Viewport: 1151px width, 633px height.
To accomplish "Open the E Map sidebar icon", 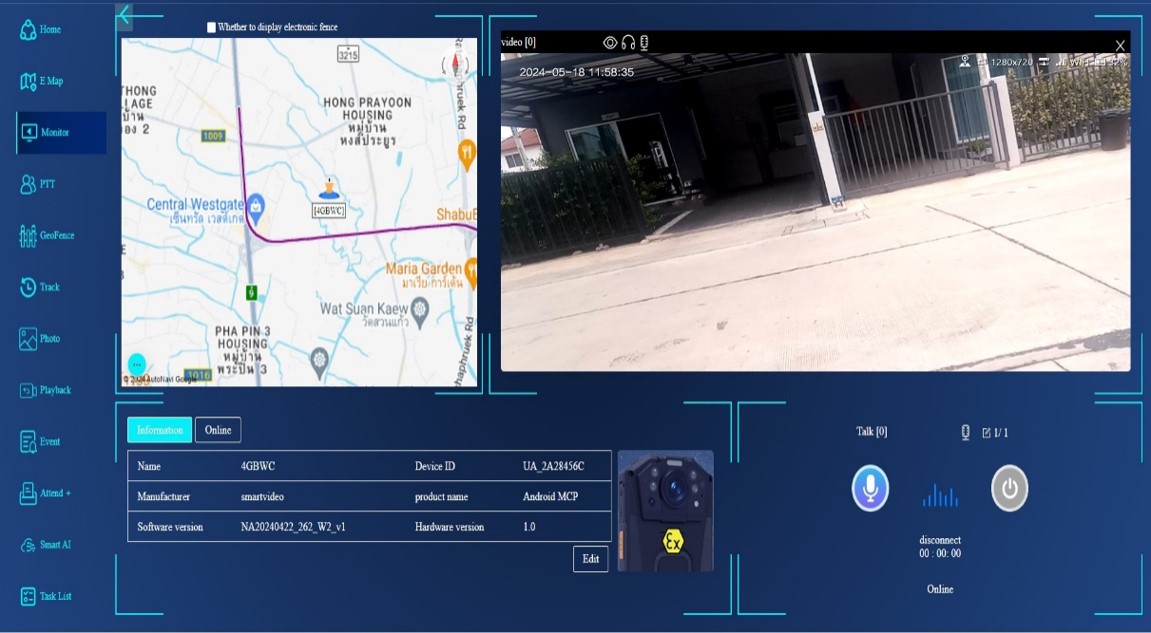I will [x=28, y=81].
